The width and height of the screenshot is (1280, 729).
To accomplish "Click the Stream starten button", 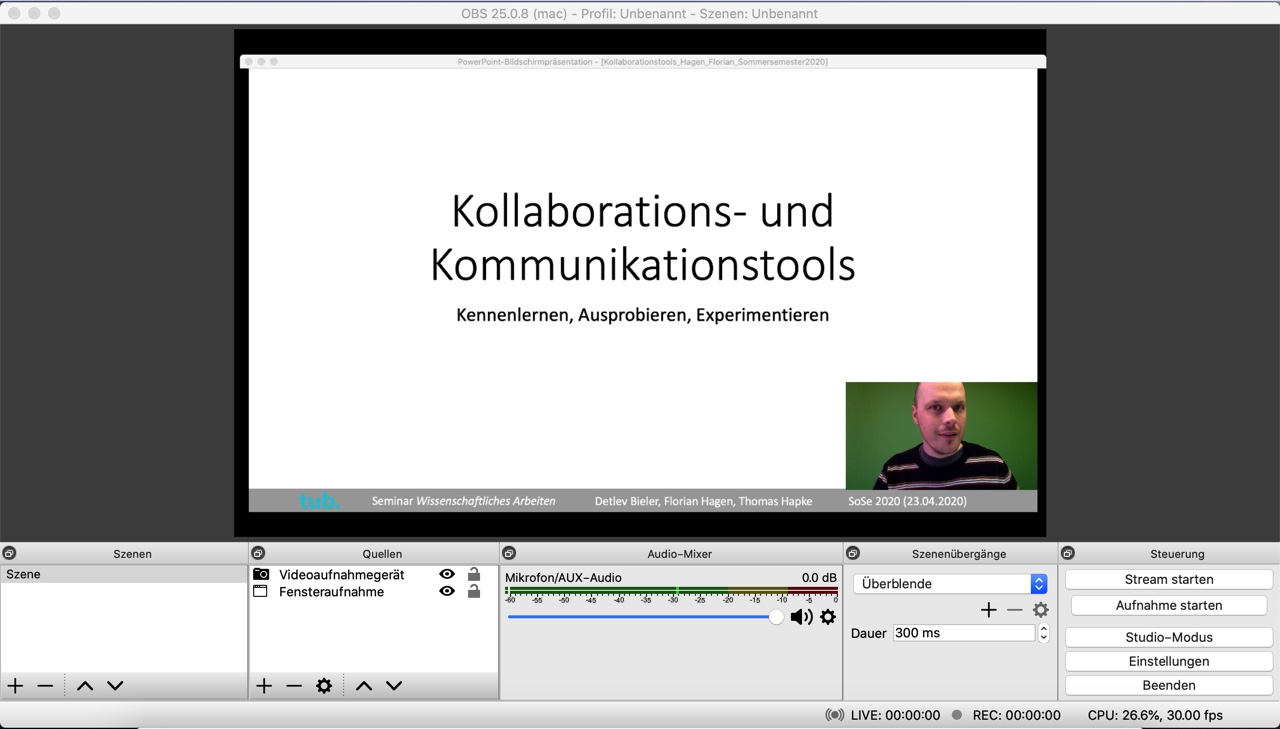I will [1168, 579].
